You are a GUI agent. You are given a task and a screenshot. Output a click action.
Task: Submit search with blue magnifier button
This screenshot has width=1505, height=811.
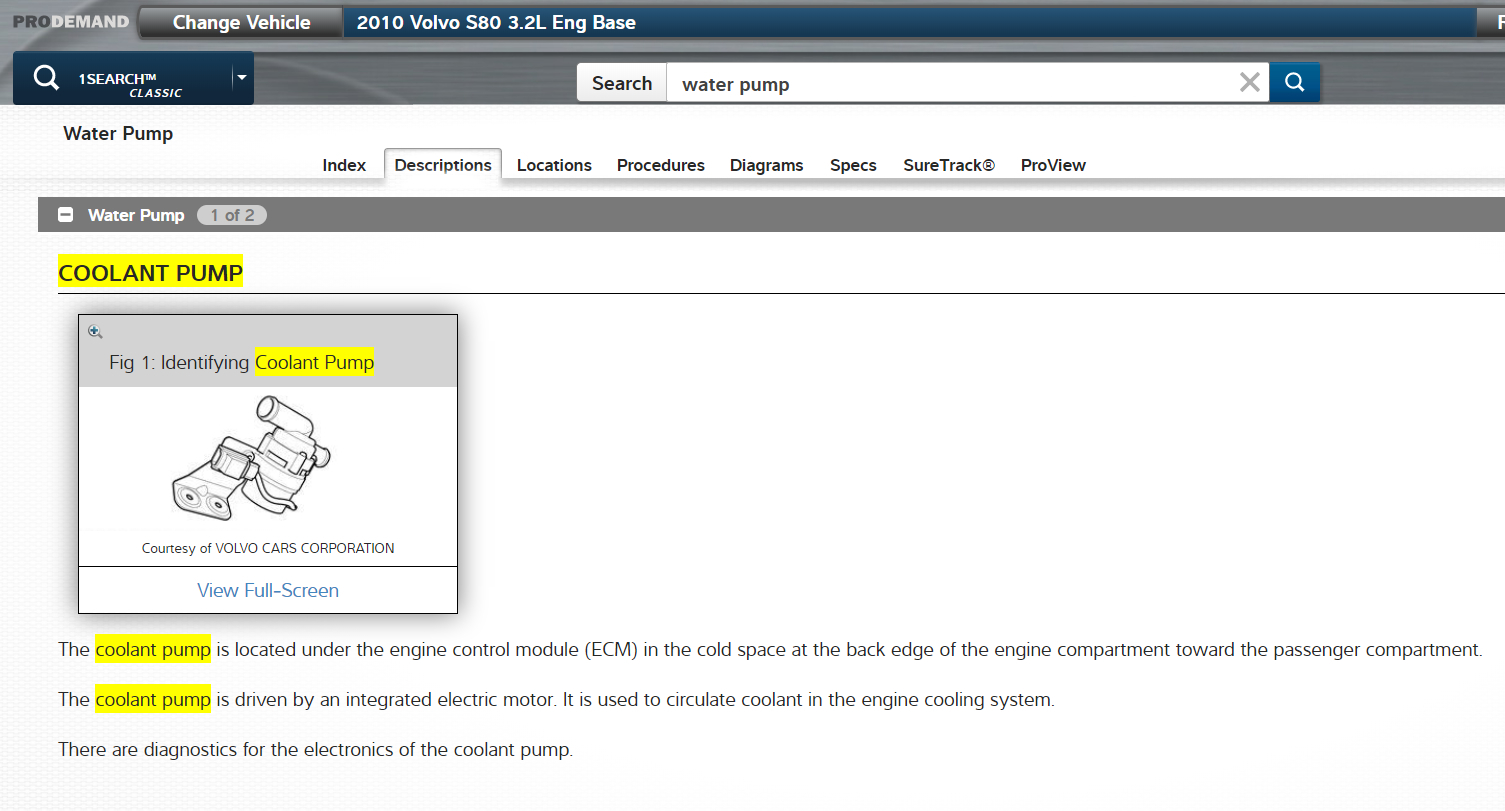click(x=1294, y=83)
